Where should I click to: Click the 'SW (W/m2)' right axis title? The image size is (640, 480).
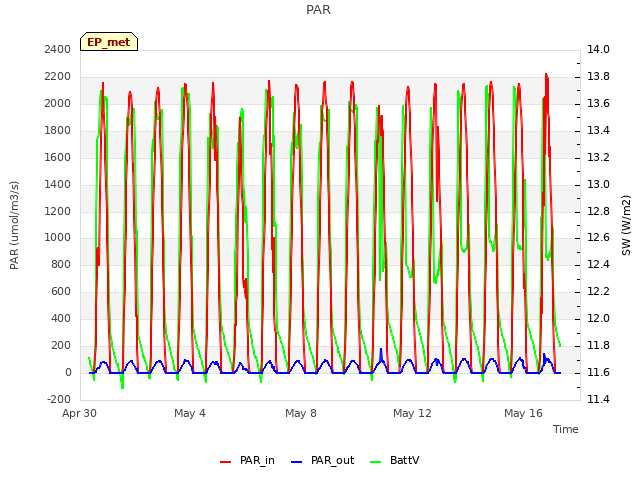pos(626,225)
